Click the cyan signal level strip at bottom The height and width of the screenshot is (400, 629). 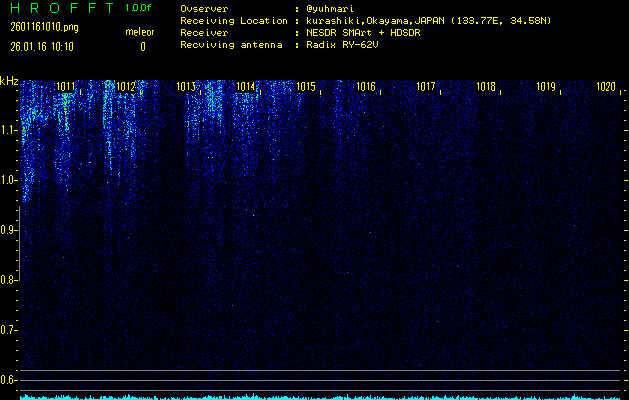click(320, 397)
